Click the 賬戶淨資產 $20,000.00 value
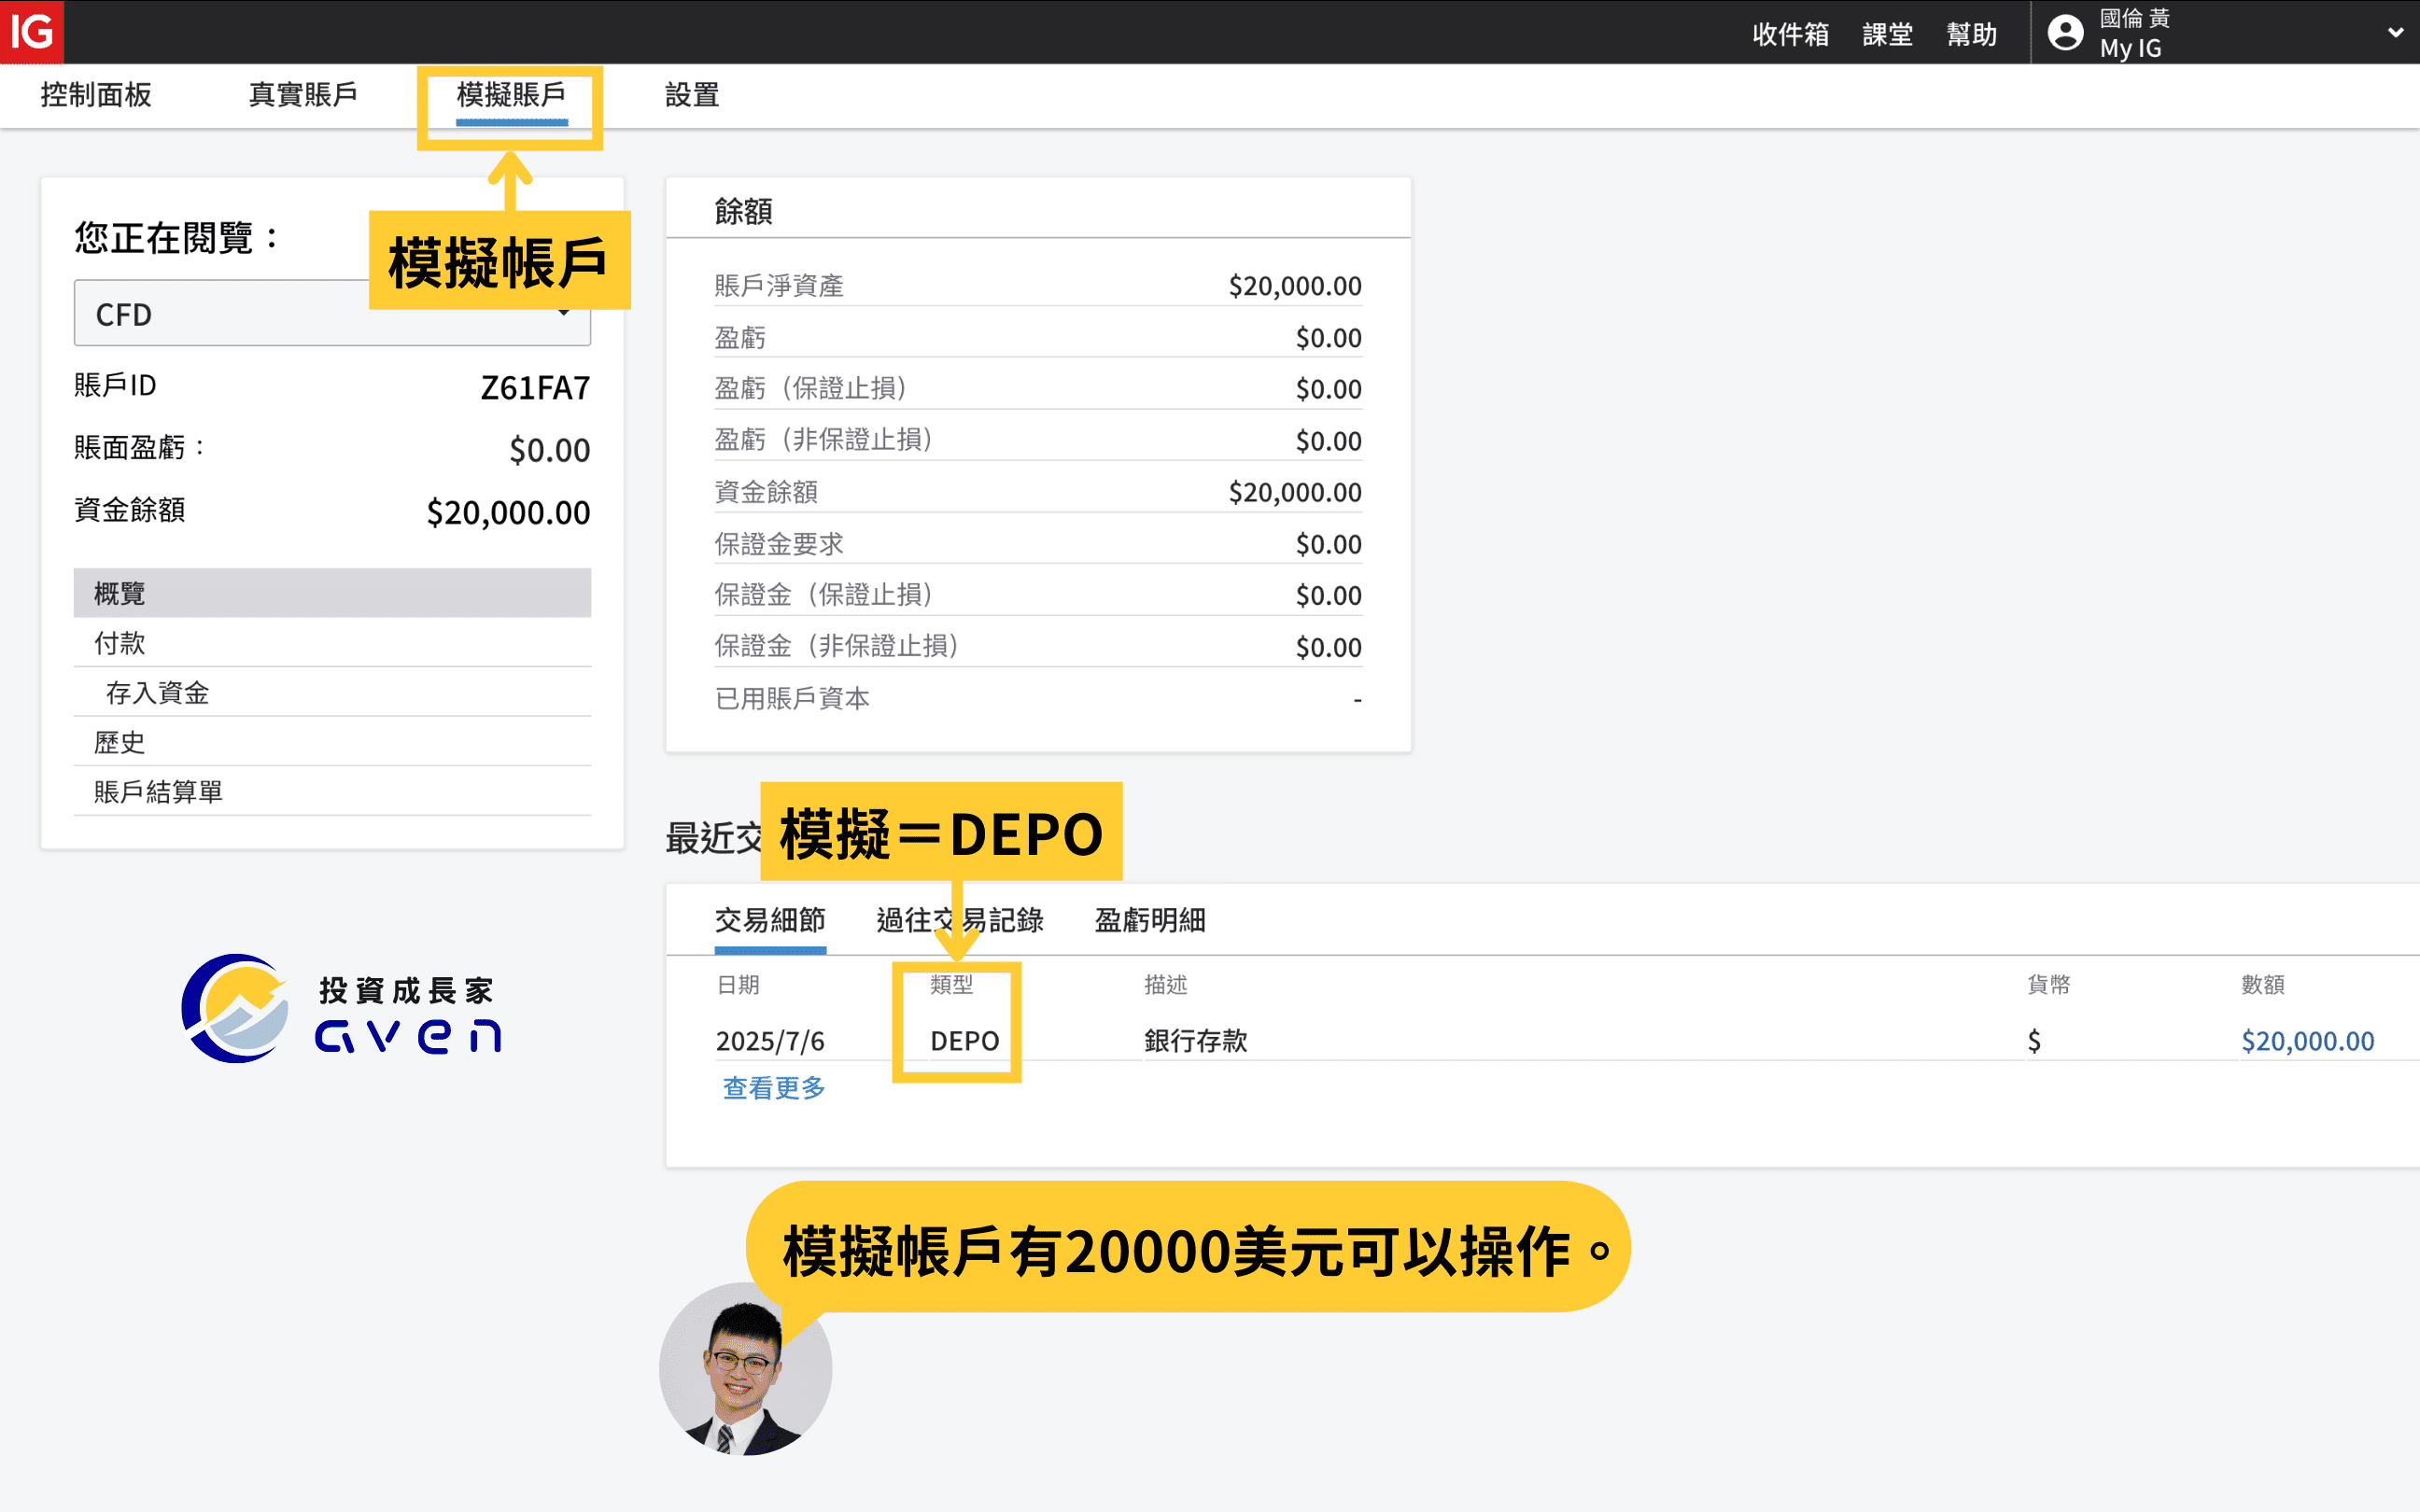 pyautogui.click(x=1295, y=286)
